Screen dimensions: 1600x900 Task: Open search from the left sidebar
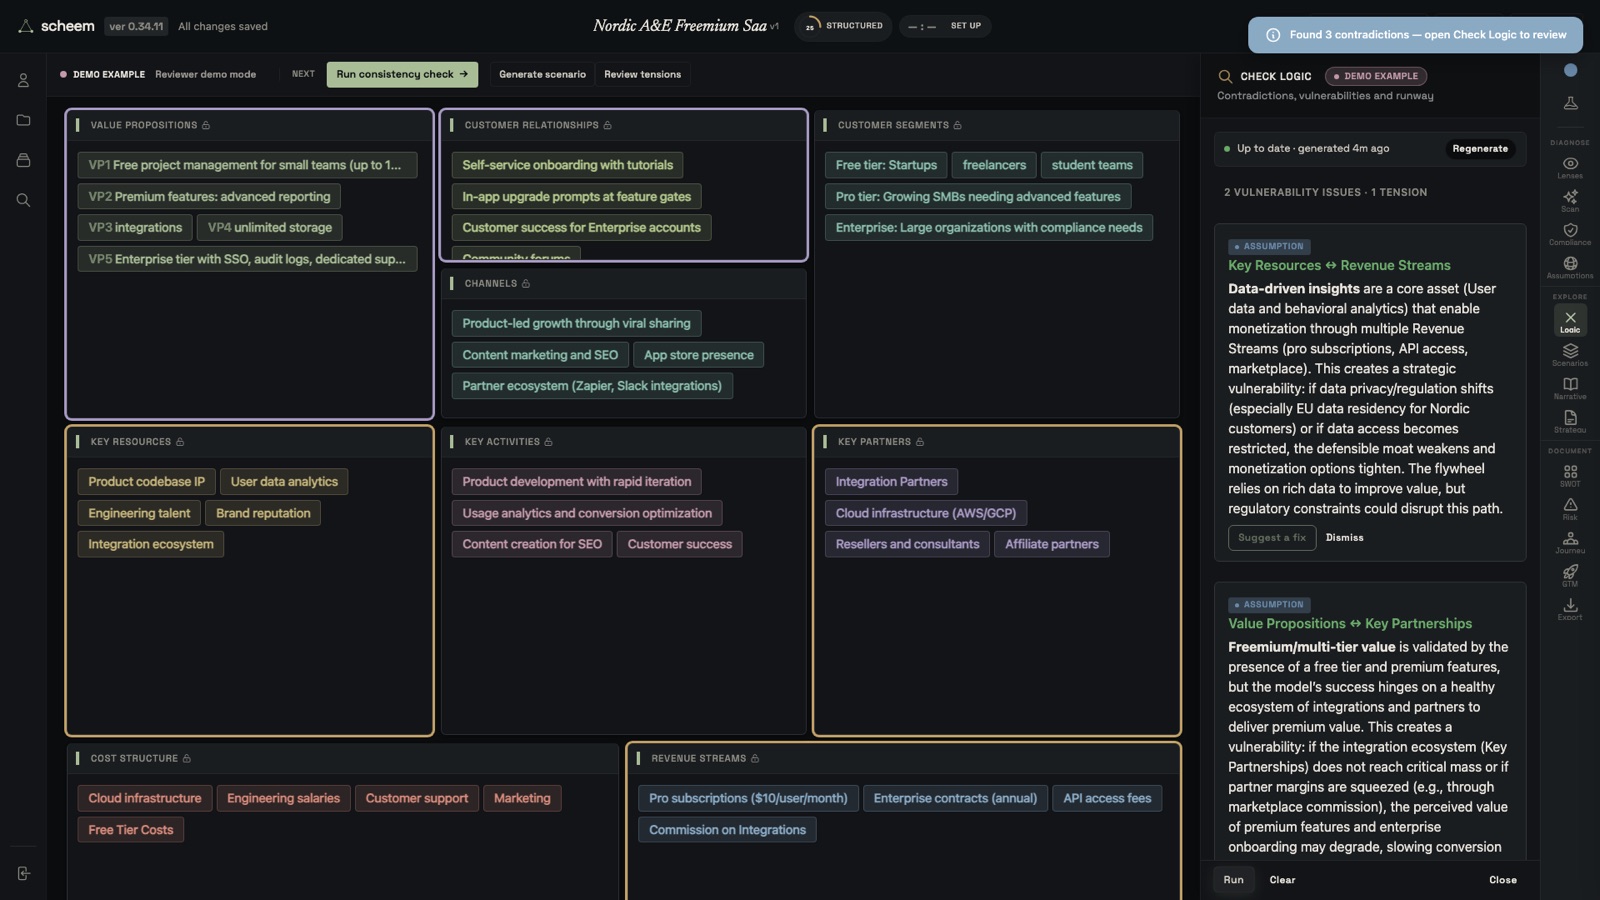click(23, 200)
